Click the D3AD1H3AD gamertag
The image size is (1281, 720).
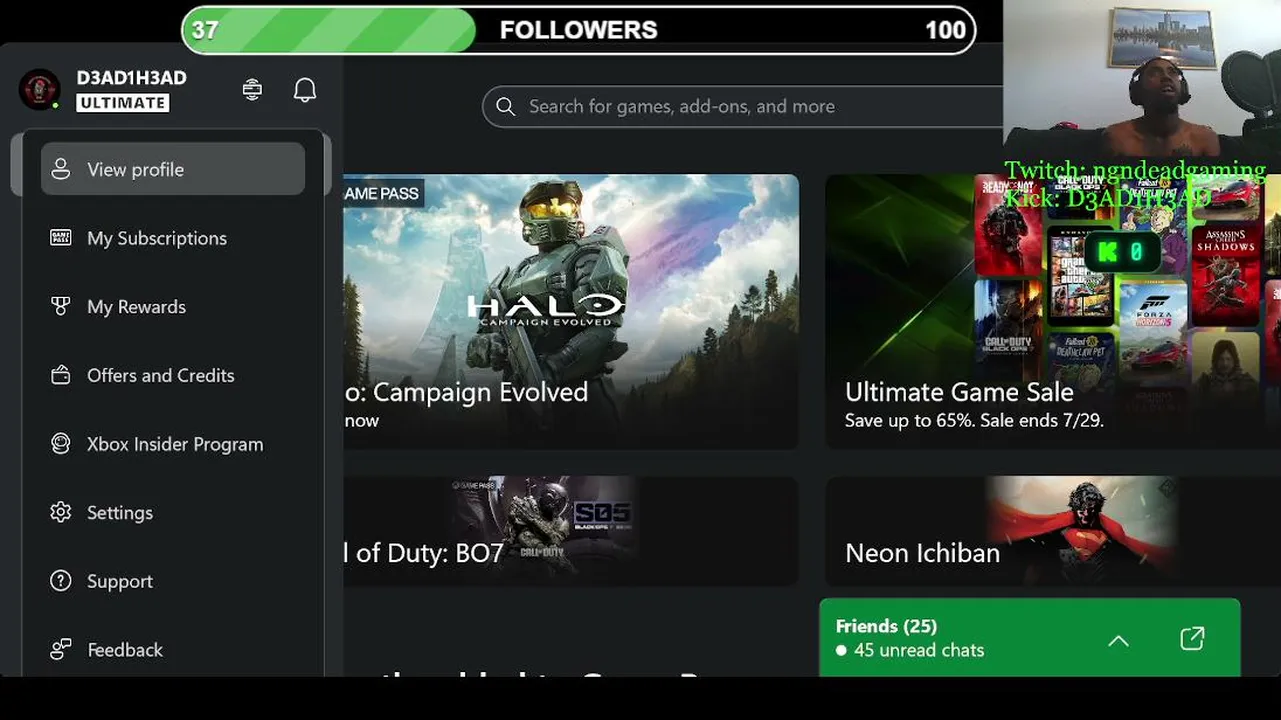coord(131,78)
